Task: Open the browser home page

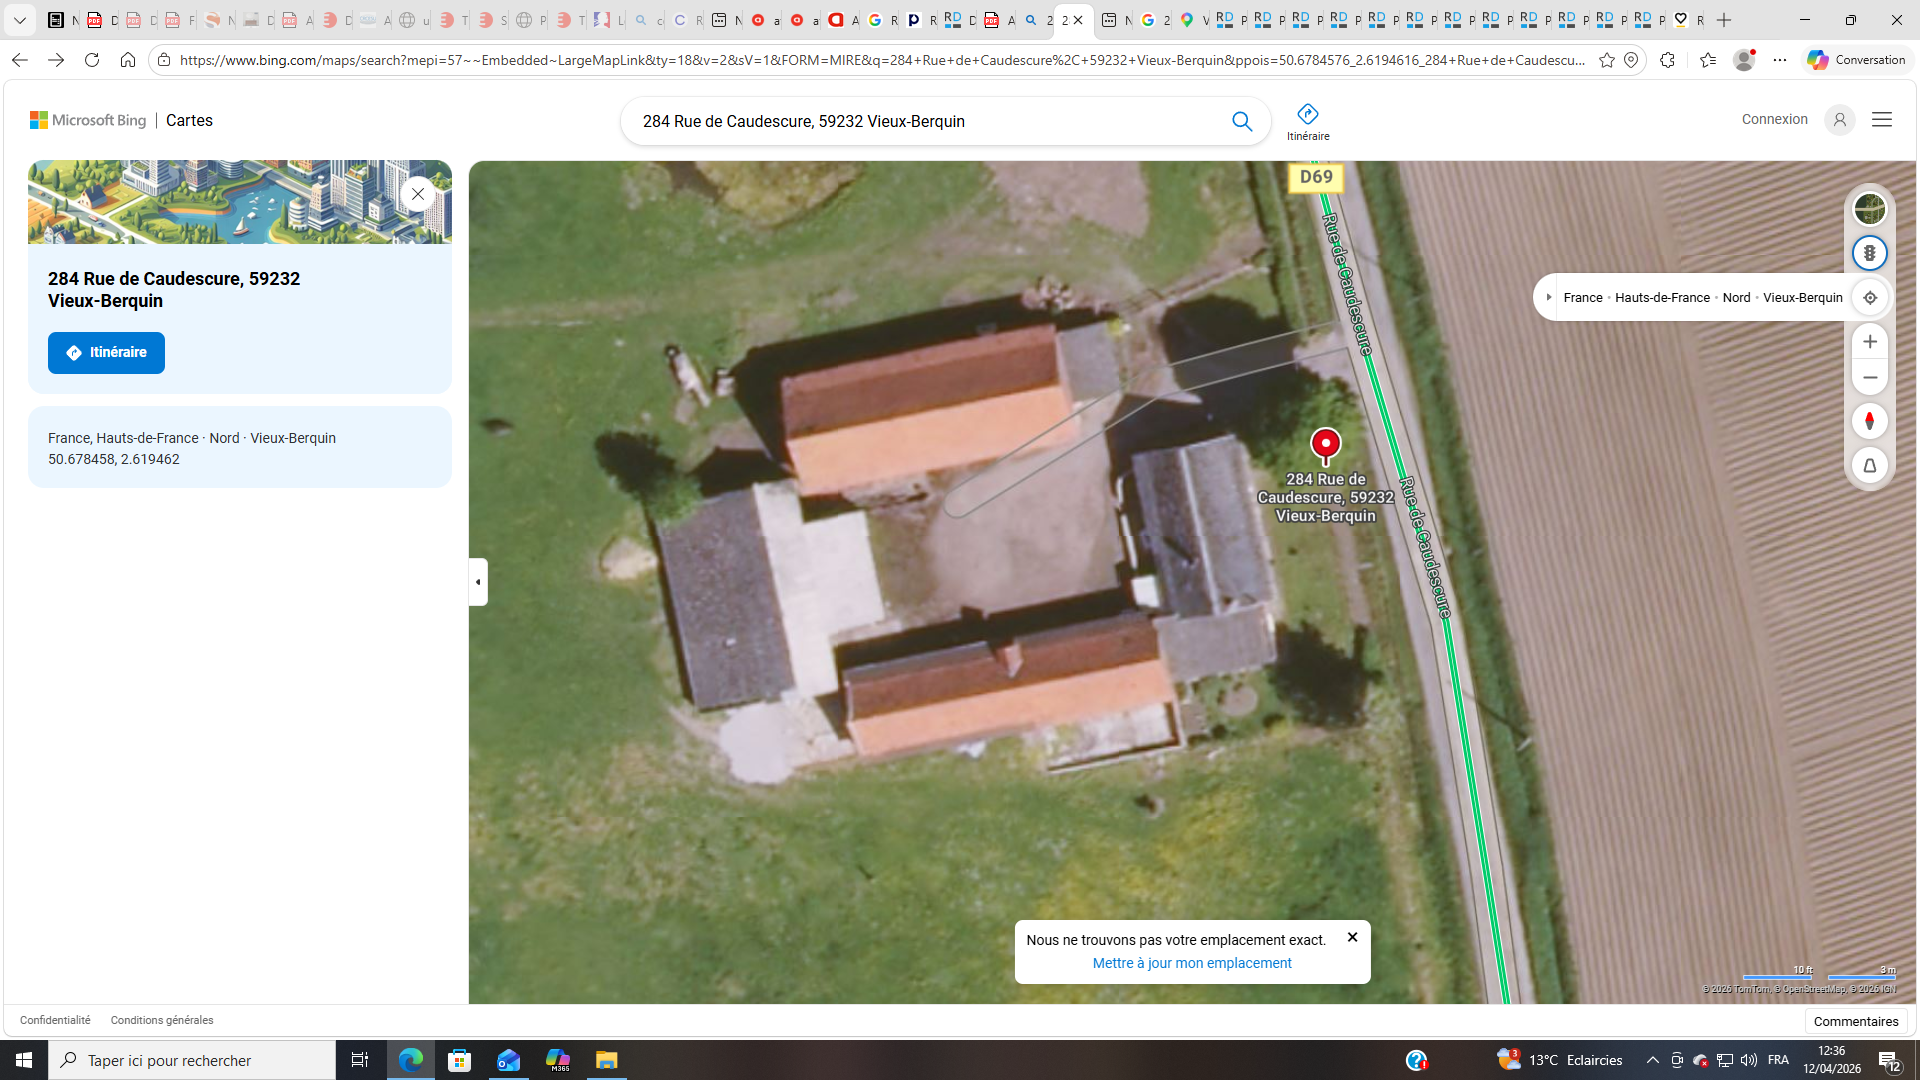Action: coord(128,60)
